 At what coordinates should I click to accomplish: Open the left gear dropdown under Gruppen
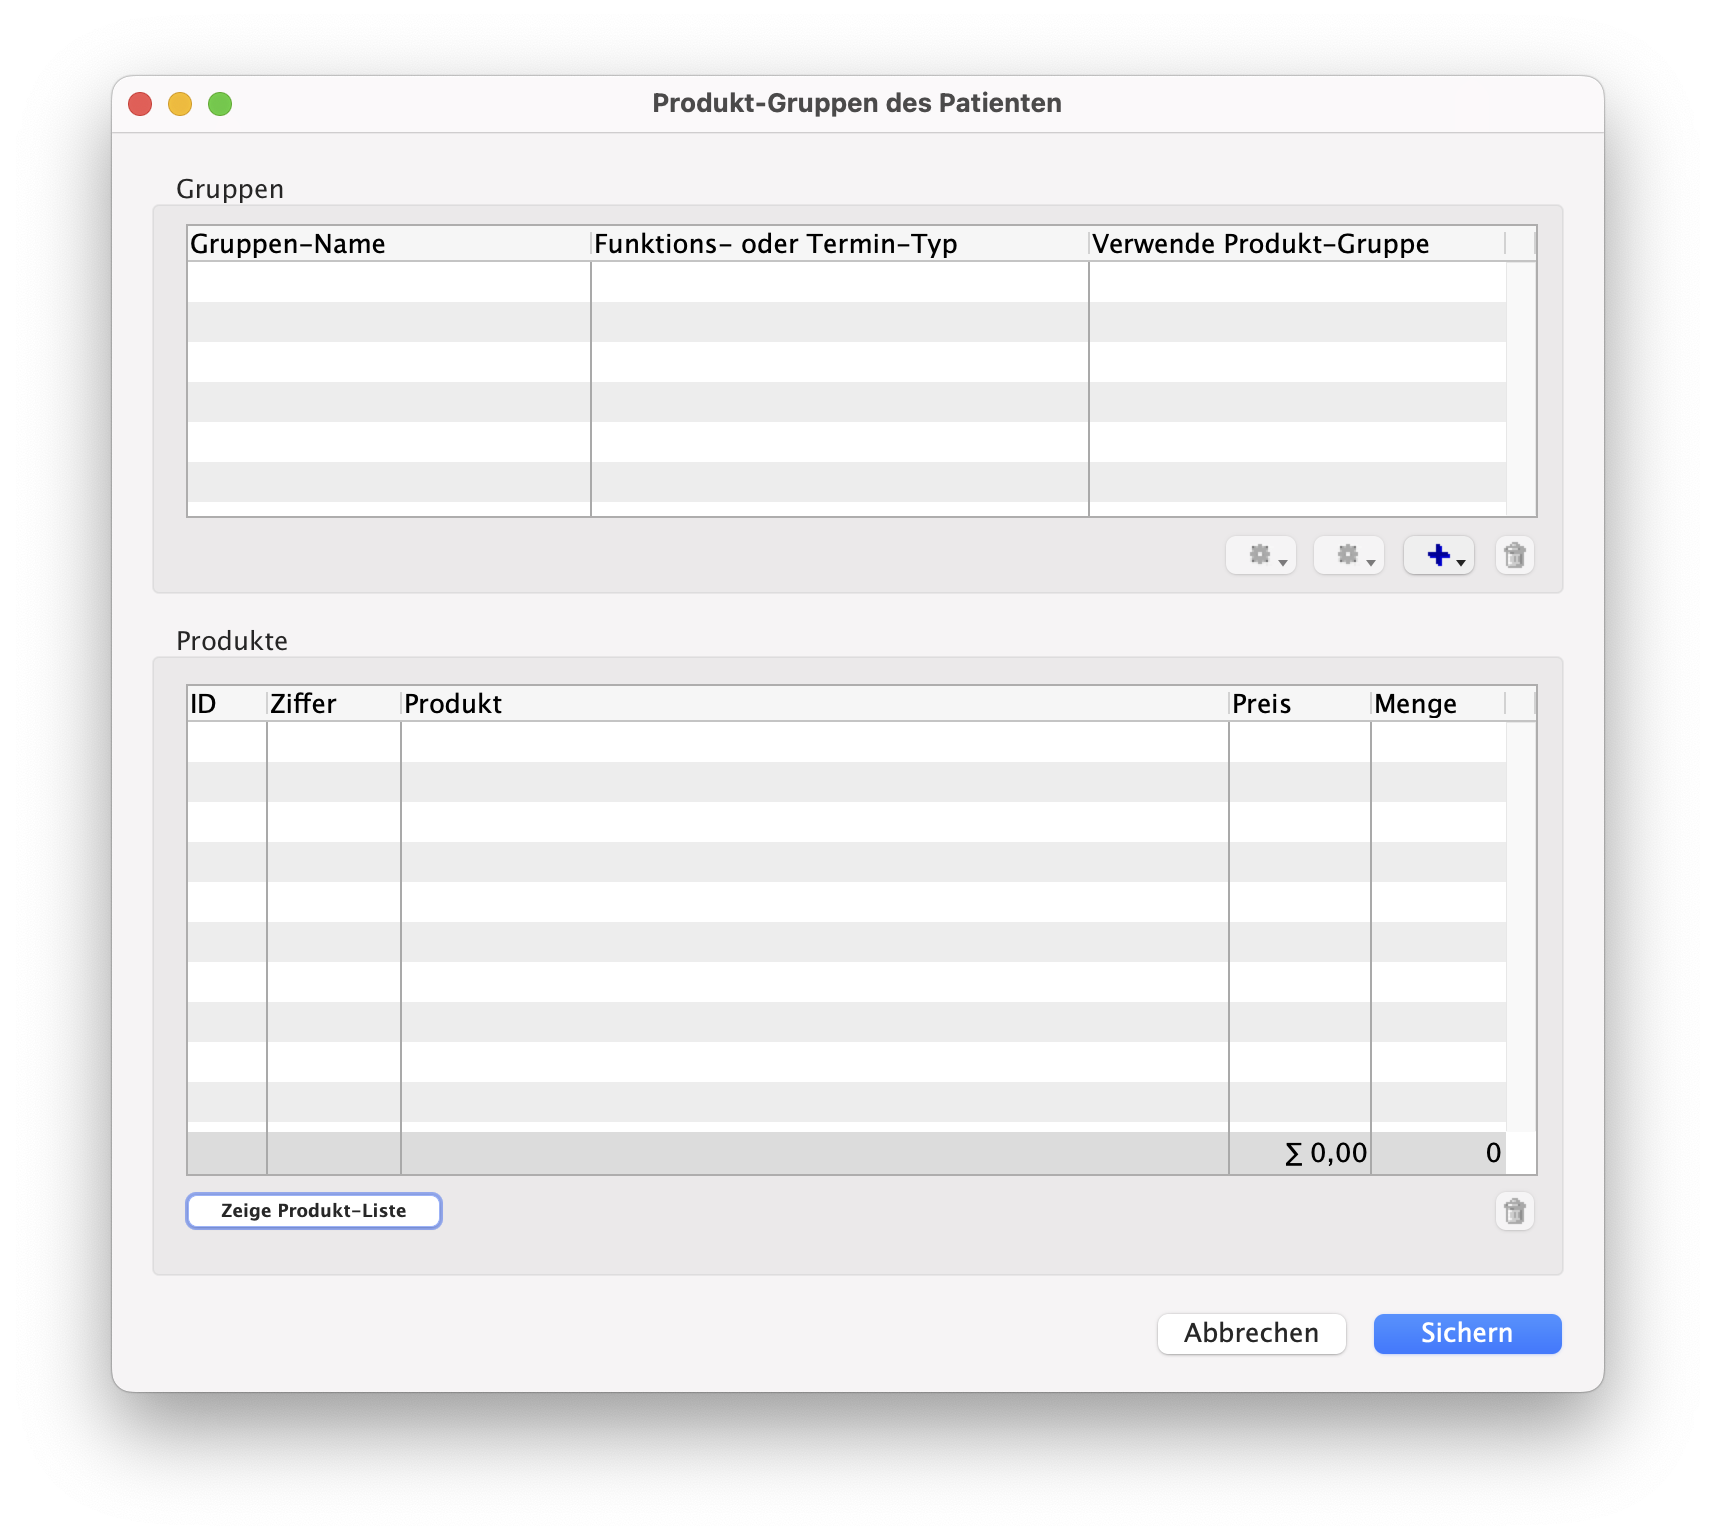click(1261, 555)
